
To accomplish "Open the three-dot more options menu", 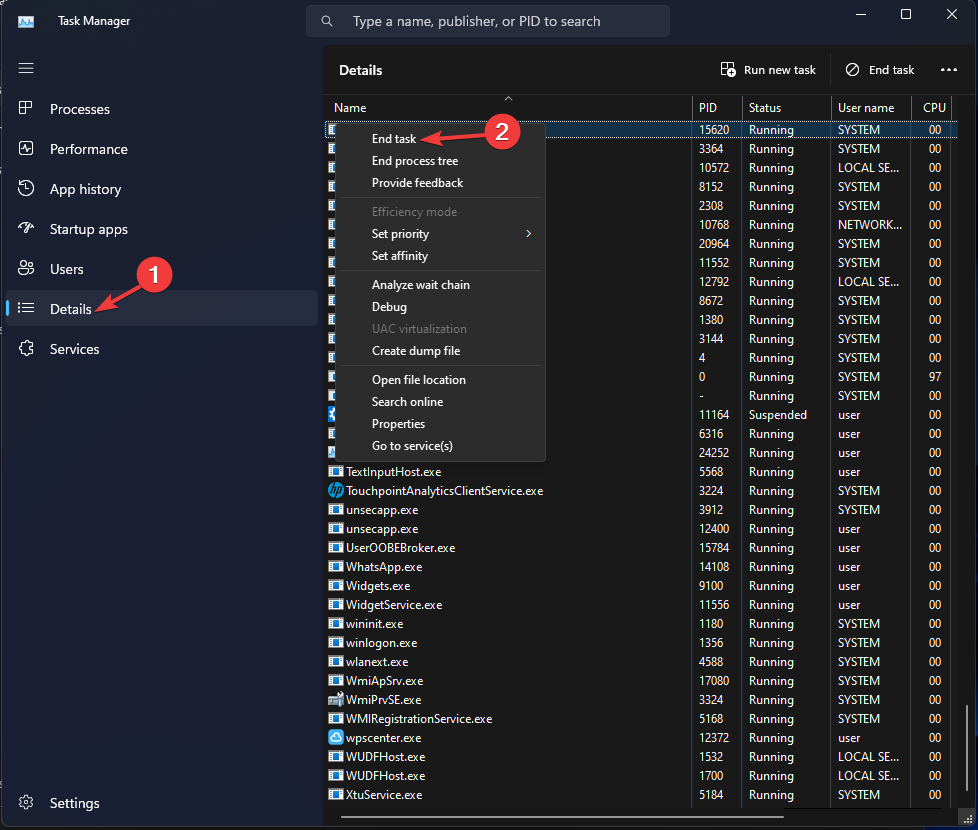I will (x=949, y=69).
